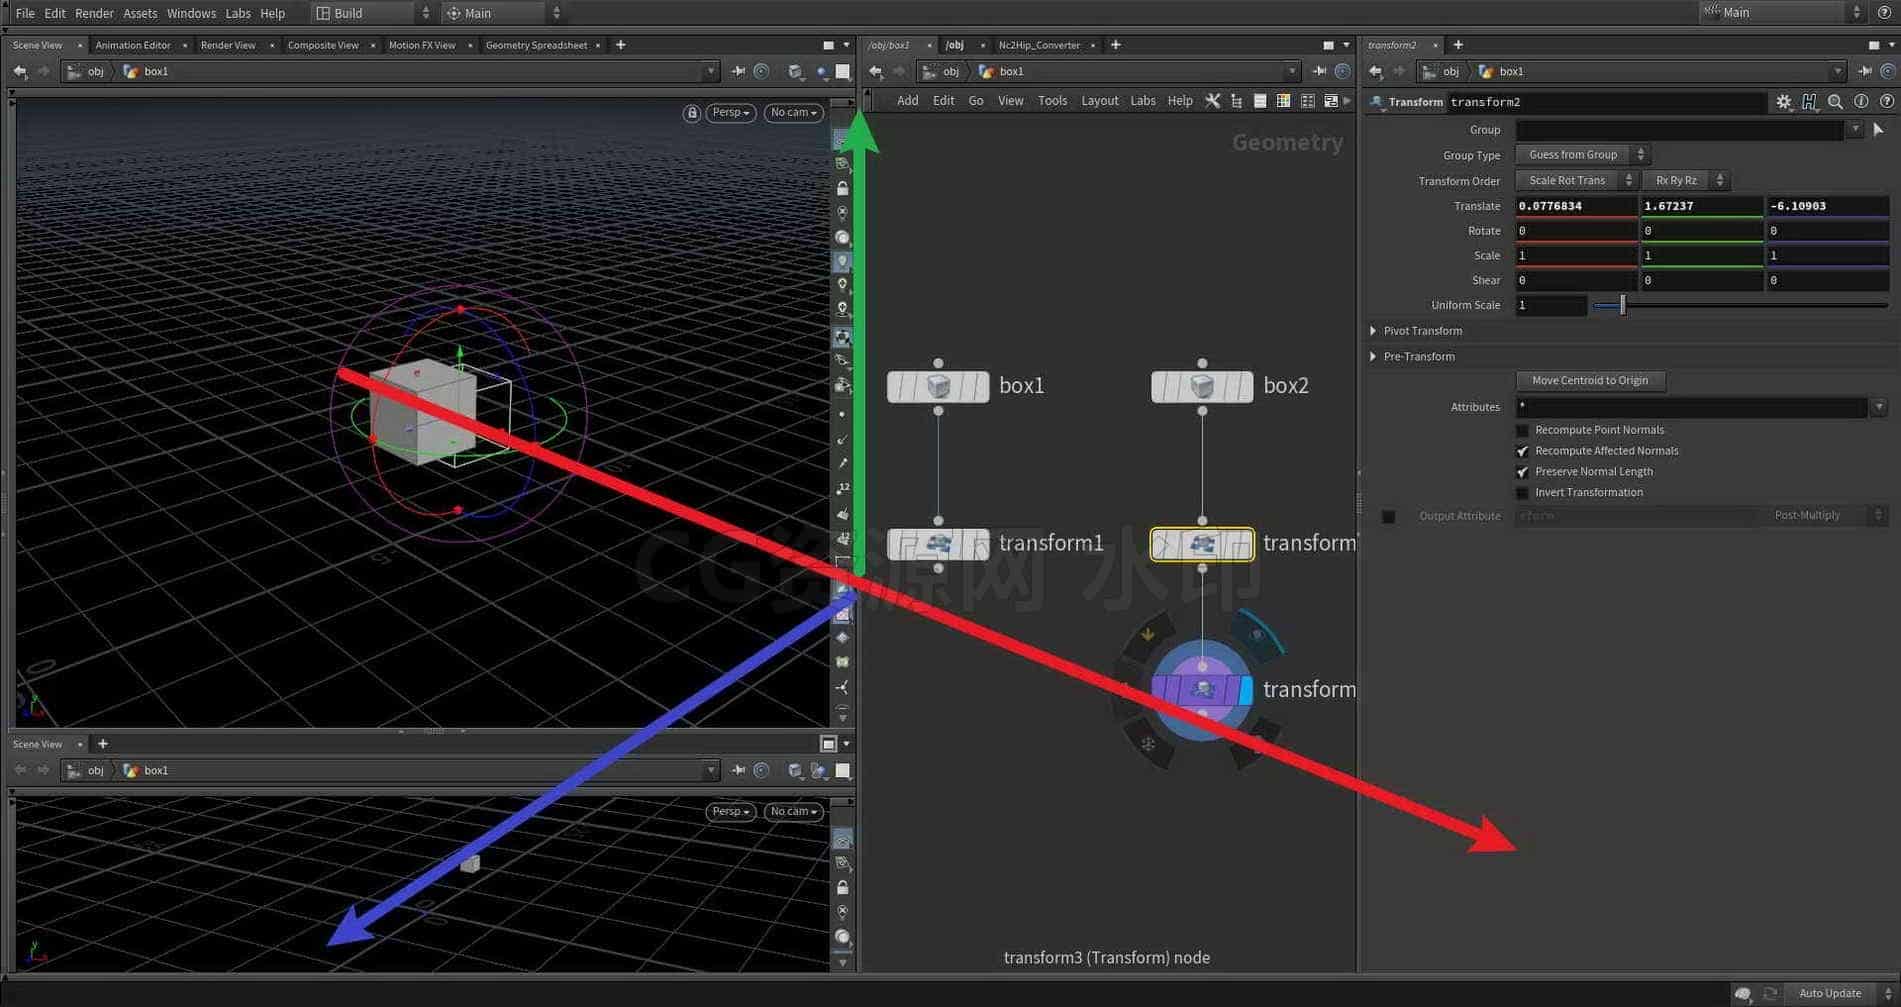Pin the parameter pane using the pin icon
The width and height of the screenshot is (1901, 1007).
[x=1864, y=71]
